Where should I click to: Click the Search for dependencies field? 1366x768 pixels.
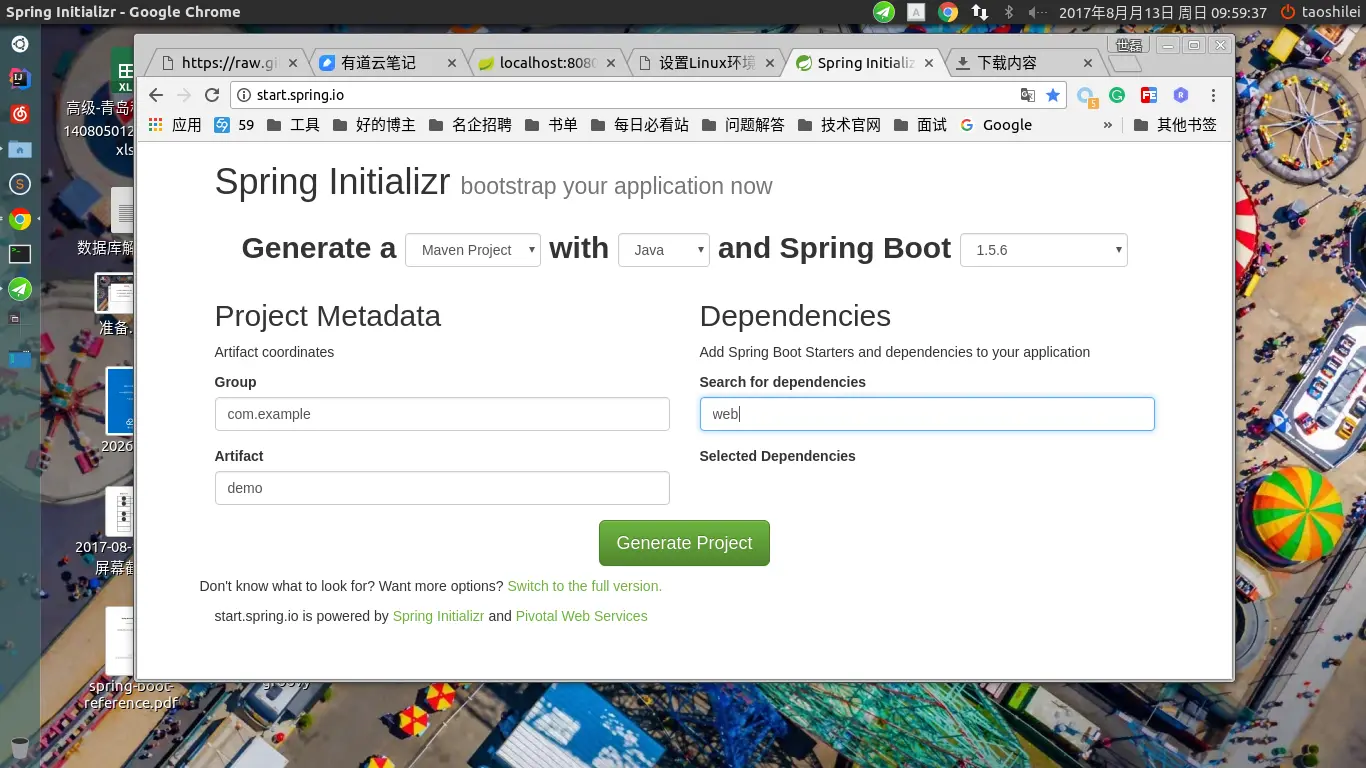(927, 414)
